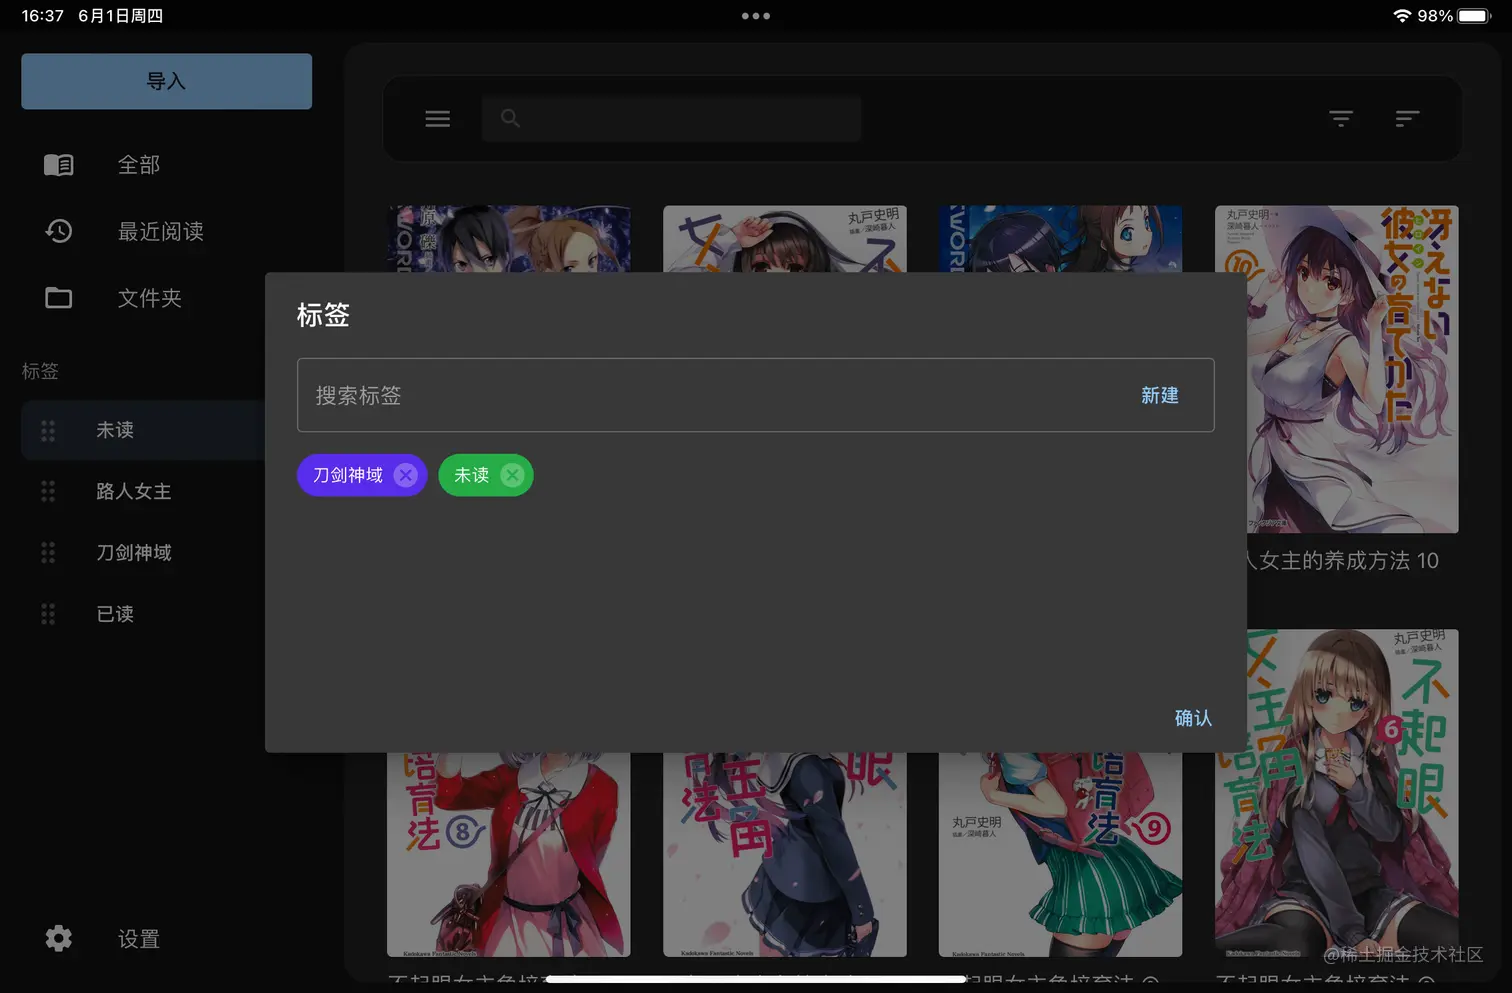Open 最近阅读 history icon
Viewport: 1512px width, 993px height.
[59, 231]
